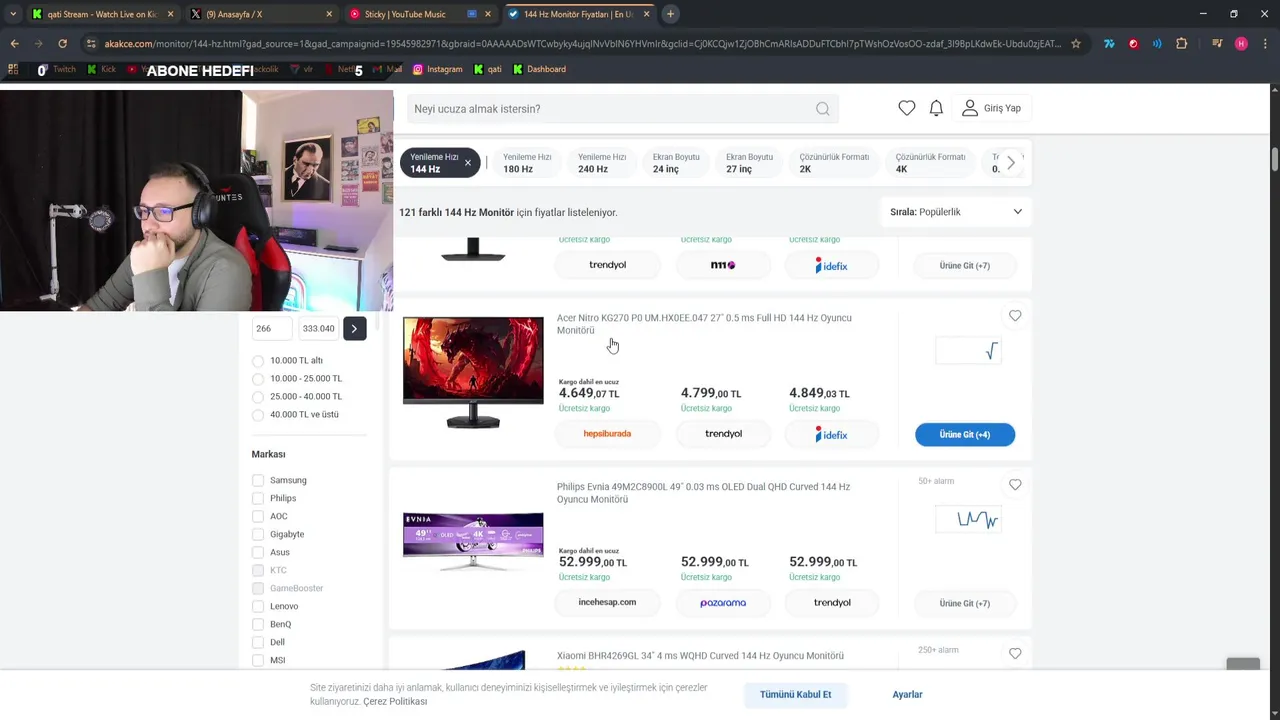Open favorites via the heart icon in header

(x=906, y=108)
